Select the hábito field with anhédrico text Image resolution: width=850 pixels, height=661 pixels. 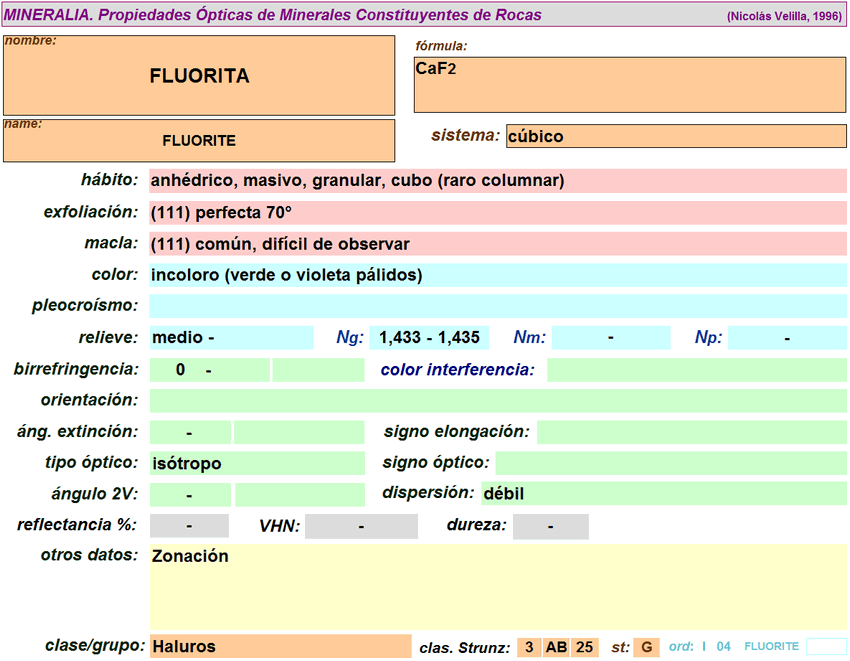click(x=497, y=181)
